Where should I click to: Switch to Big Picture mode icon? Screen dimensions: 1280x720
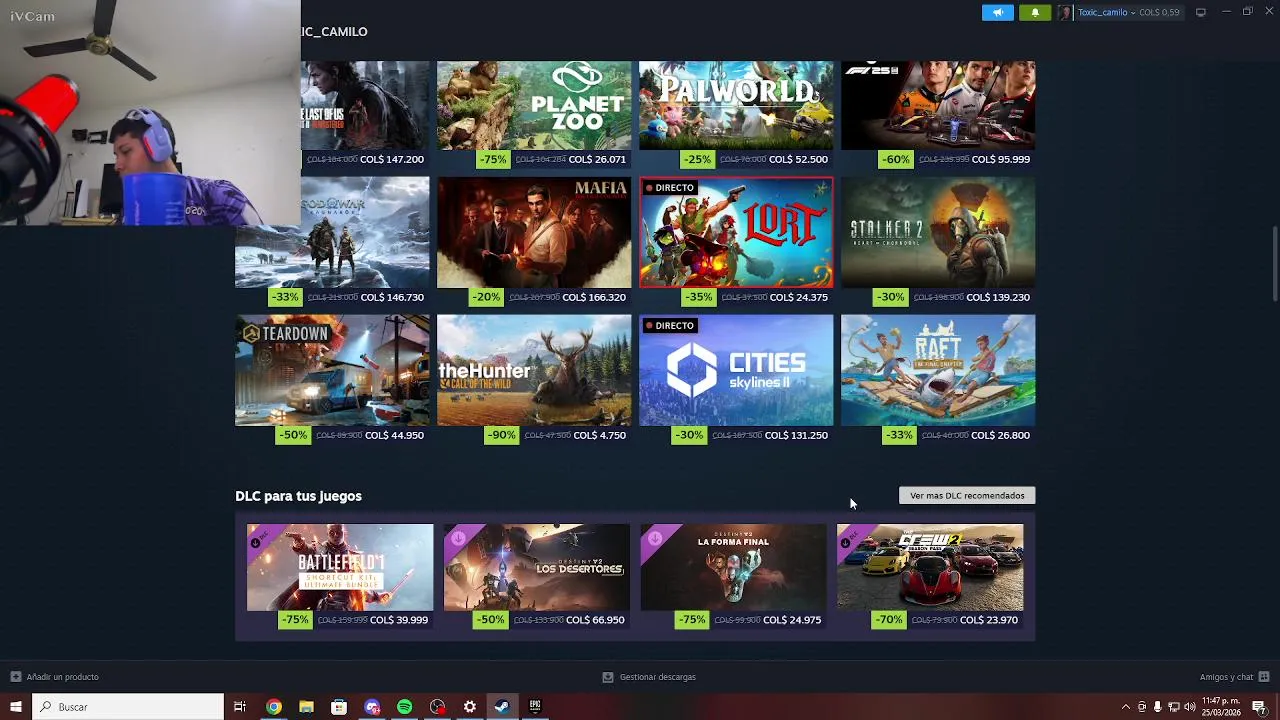tap(1201, 12)
